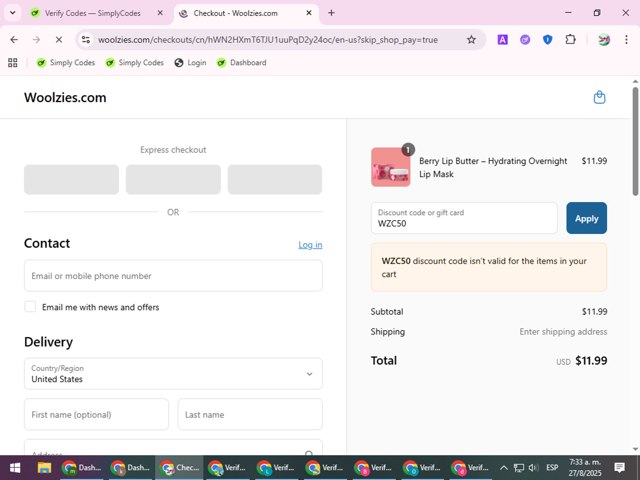Click the WZC50 invalid discount message
Screen dimensions: 640x480
click(x=489, y=267)
